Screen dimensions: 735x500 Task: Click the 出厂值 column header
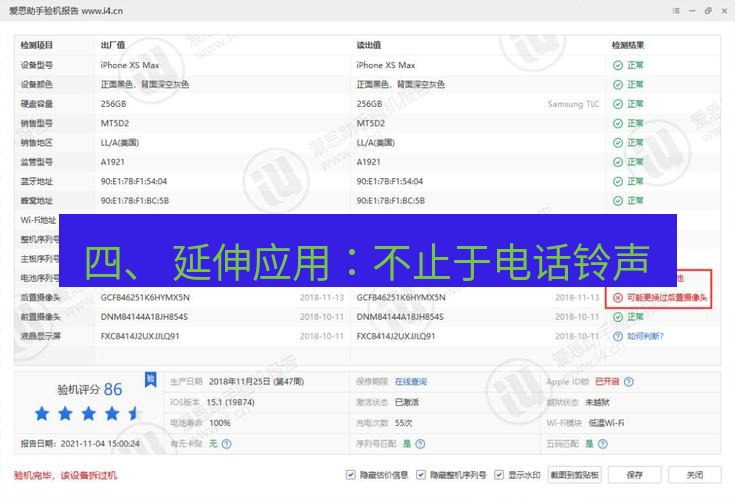(x=112, y=45)
